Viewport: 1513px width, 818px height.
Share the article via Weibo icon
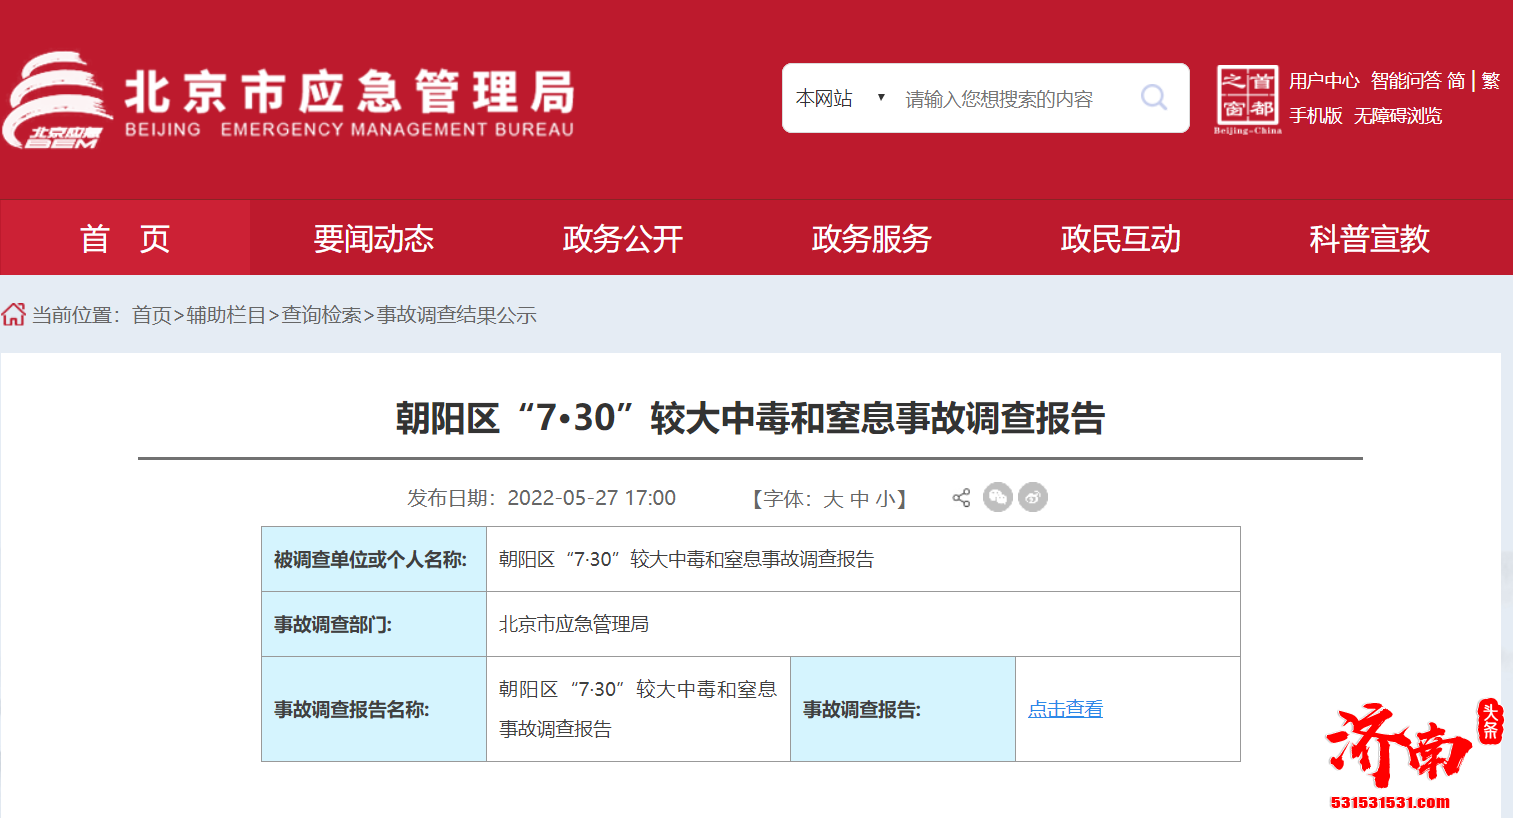(1033, 497)
